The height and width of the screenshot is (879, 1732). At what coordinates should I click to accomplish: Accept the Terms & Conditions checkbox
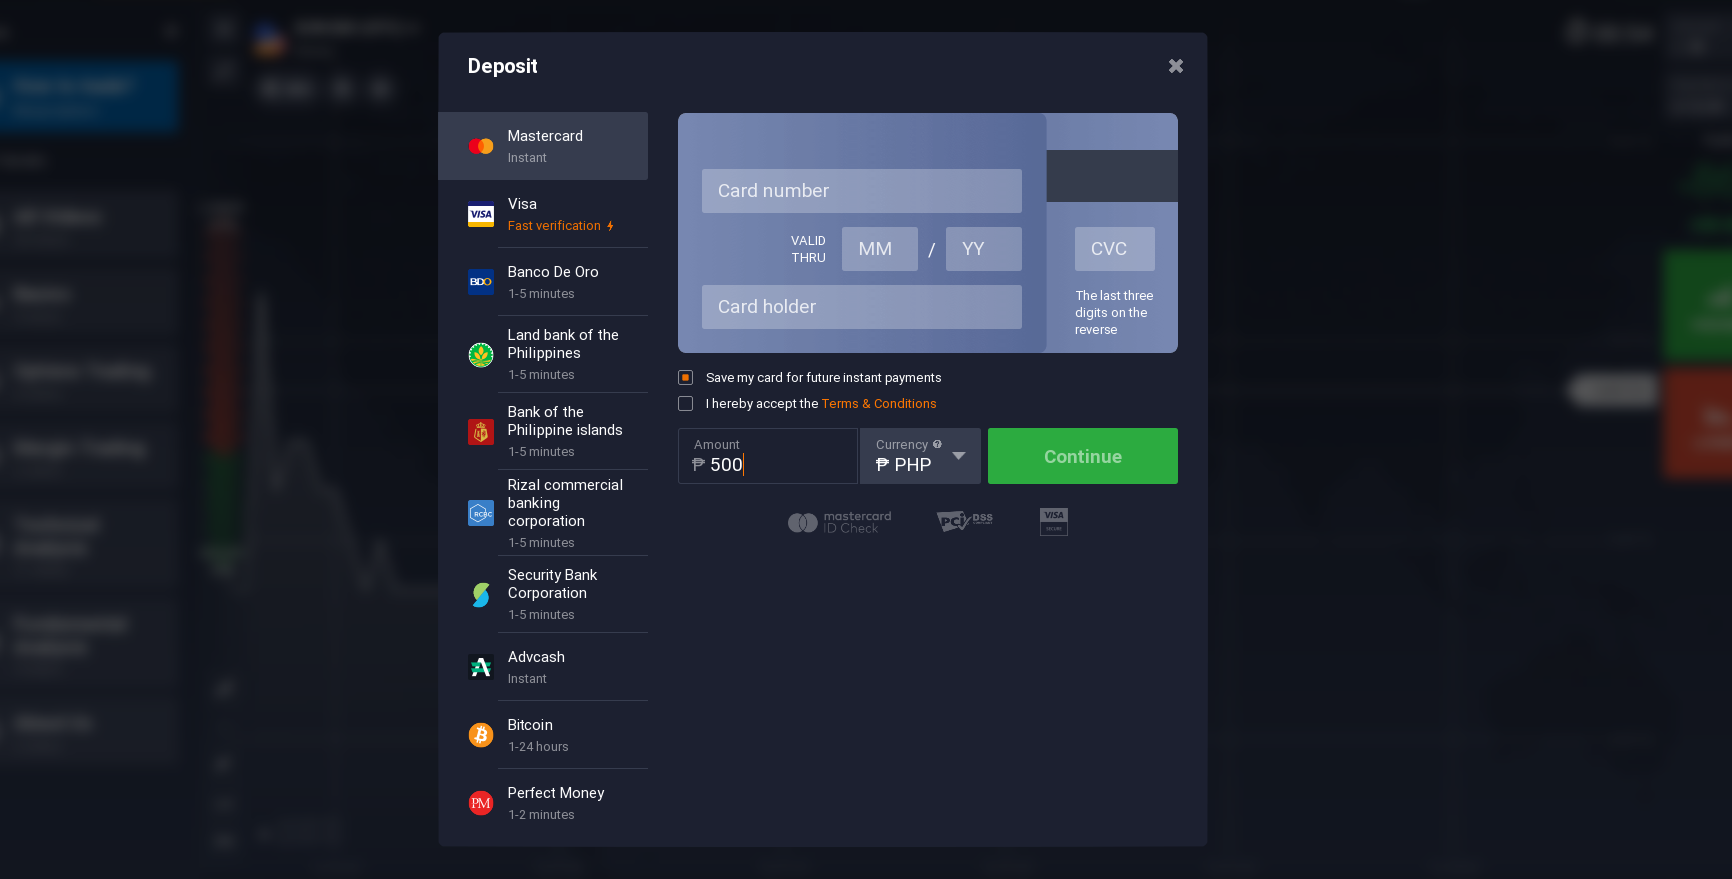click(685, 404)
